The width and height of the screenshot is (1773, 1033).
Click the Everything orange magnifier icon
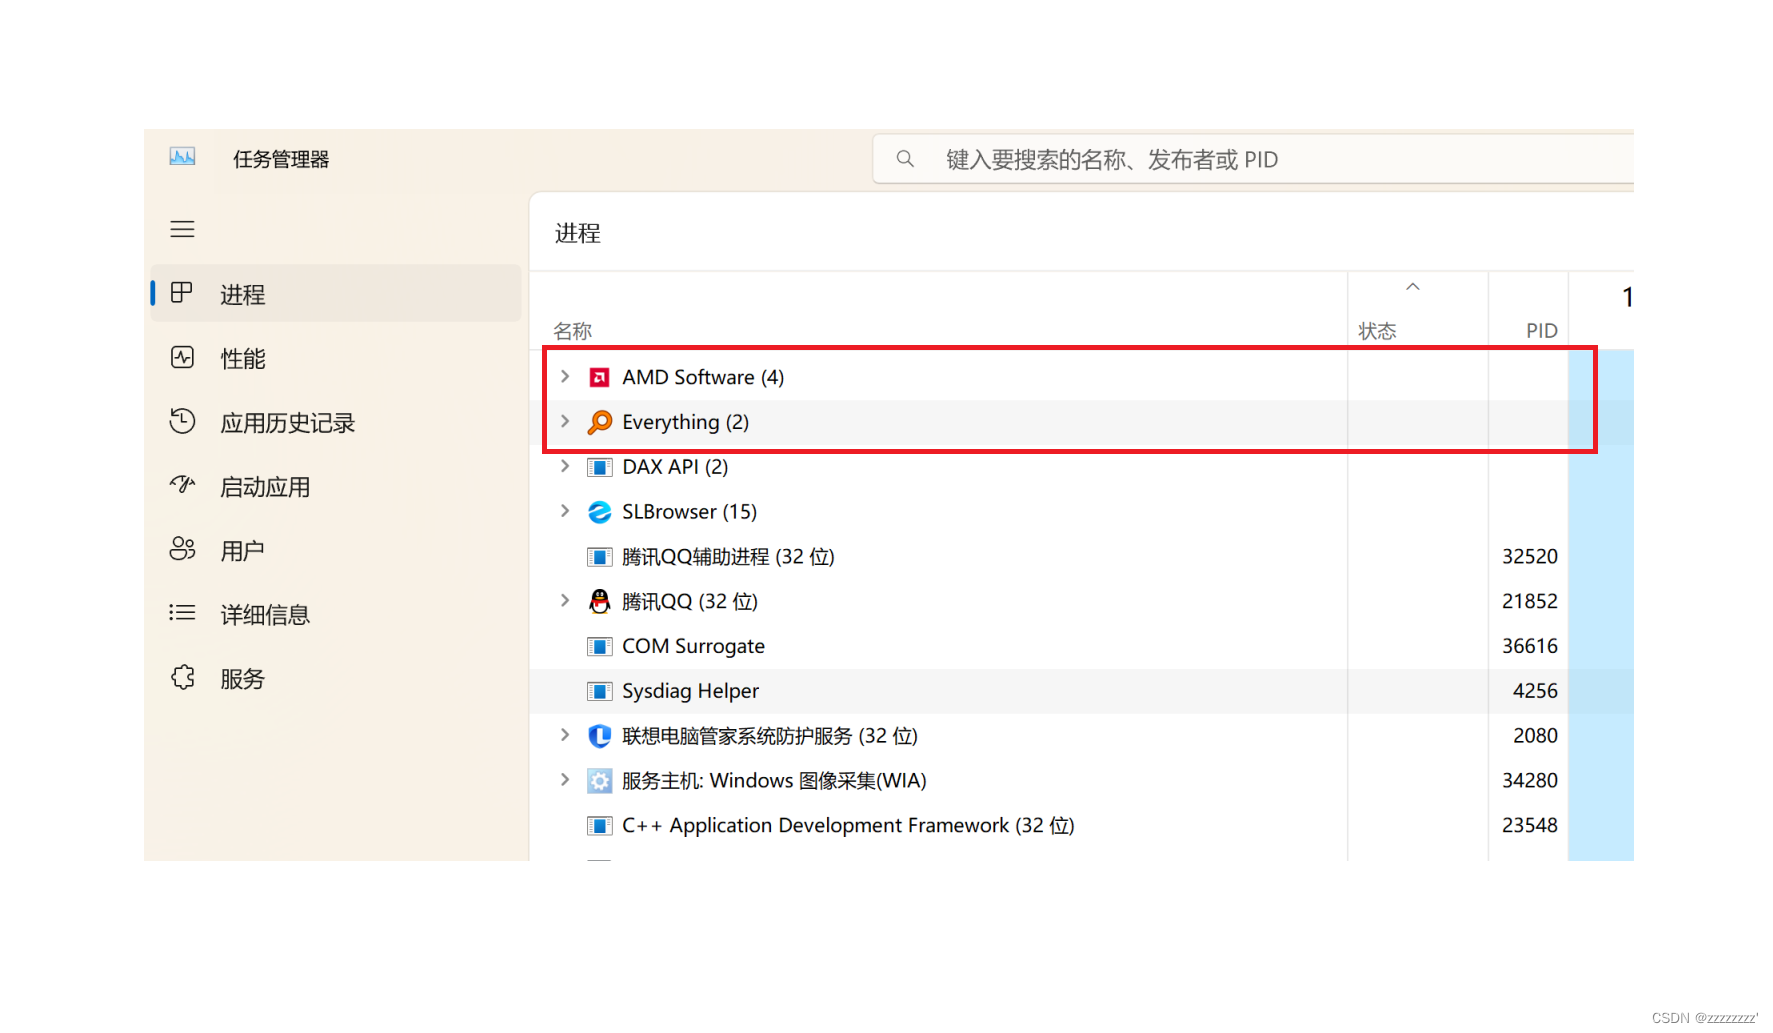click(599, 422)
